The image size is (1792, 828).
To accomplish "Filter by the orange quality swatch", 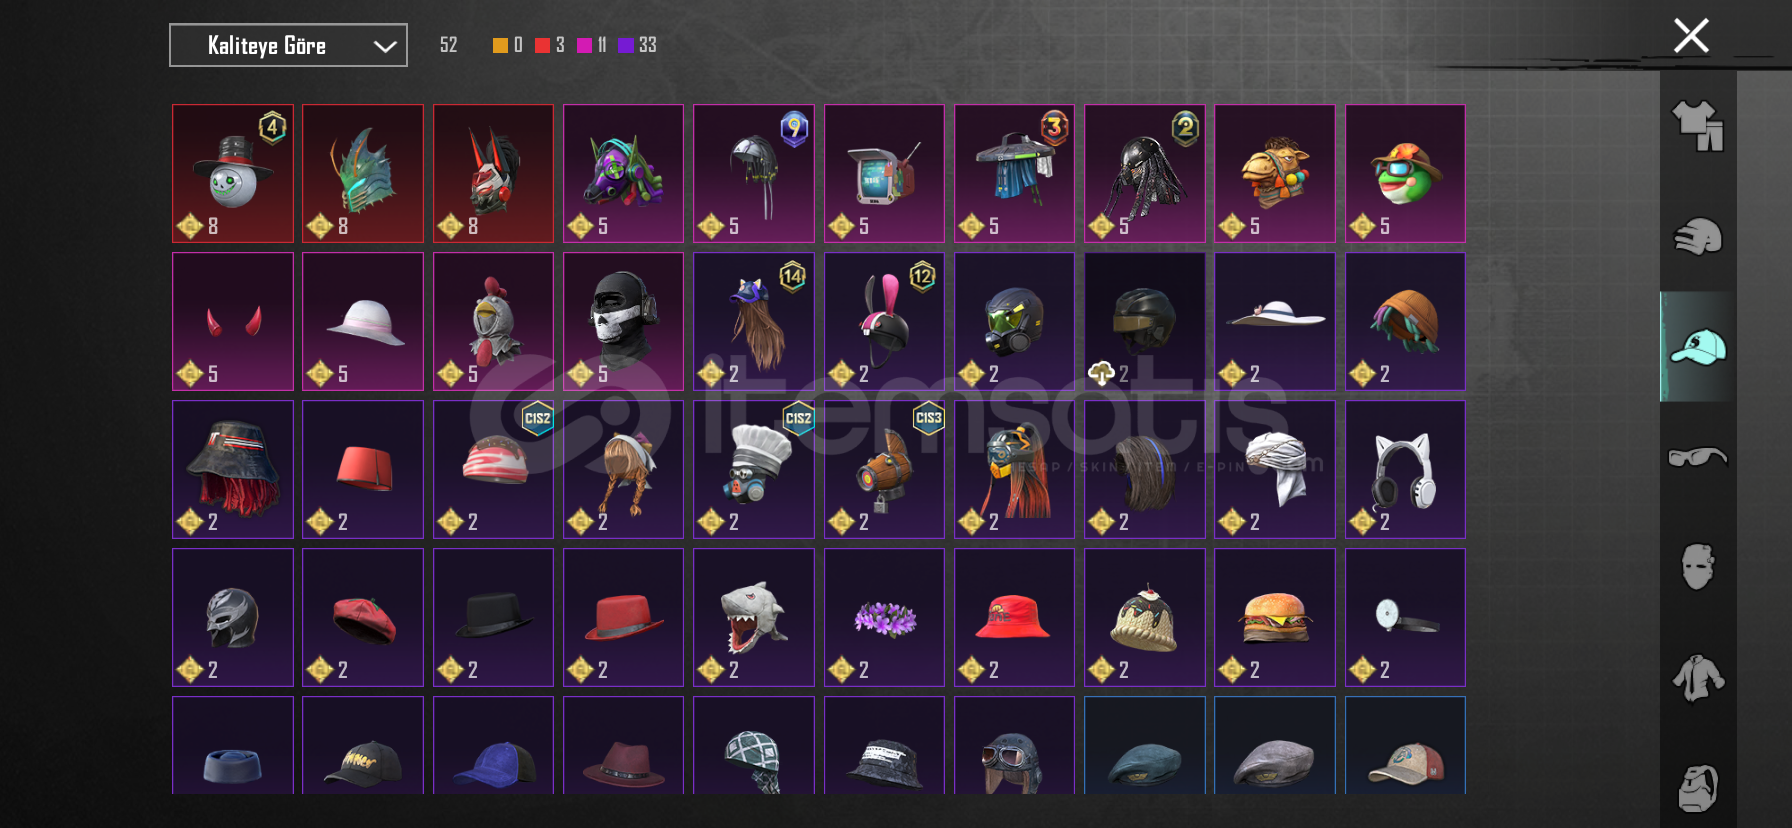I will pos(500,45).
